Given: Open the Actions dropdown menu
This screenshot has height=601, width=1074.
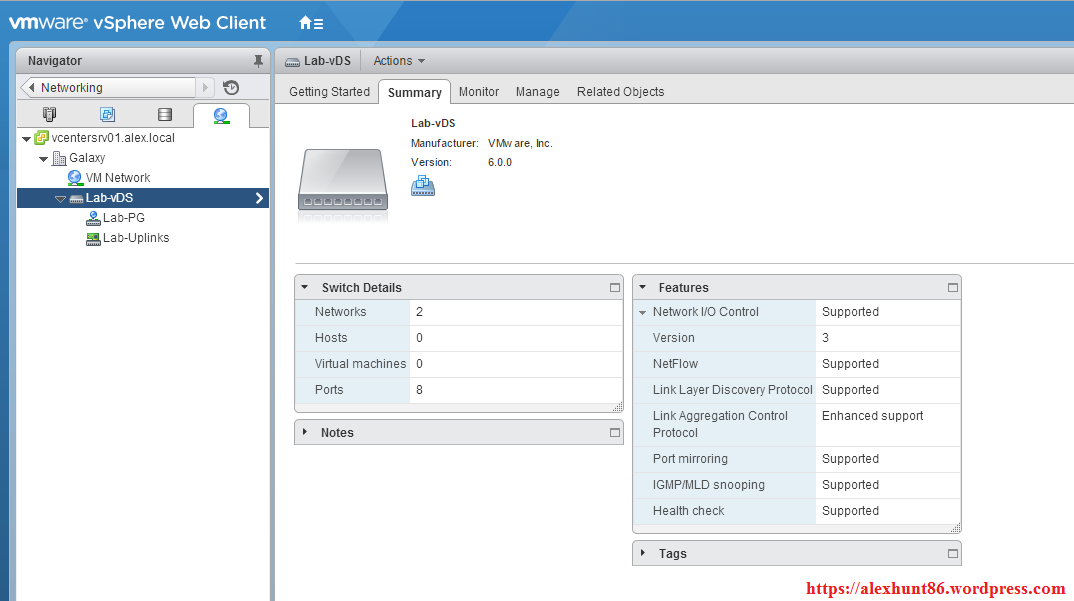Looking at the screenshot, I should [x=399, y=61].
